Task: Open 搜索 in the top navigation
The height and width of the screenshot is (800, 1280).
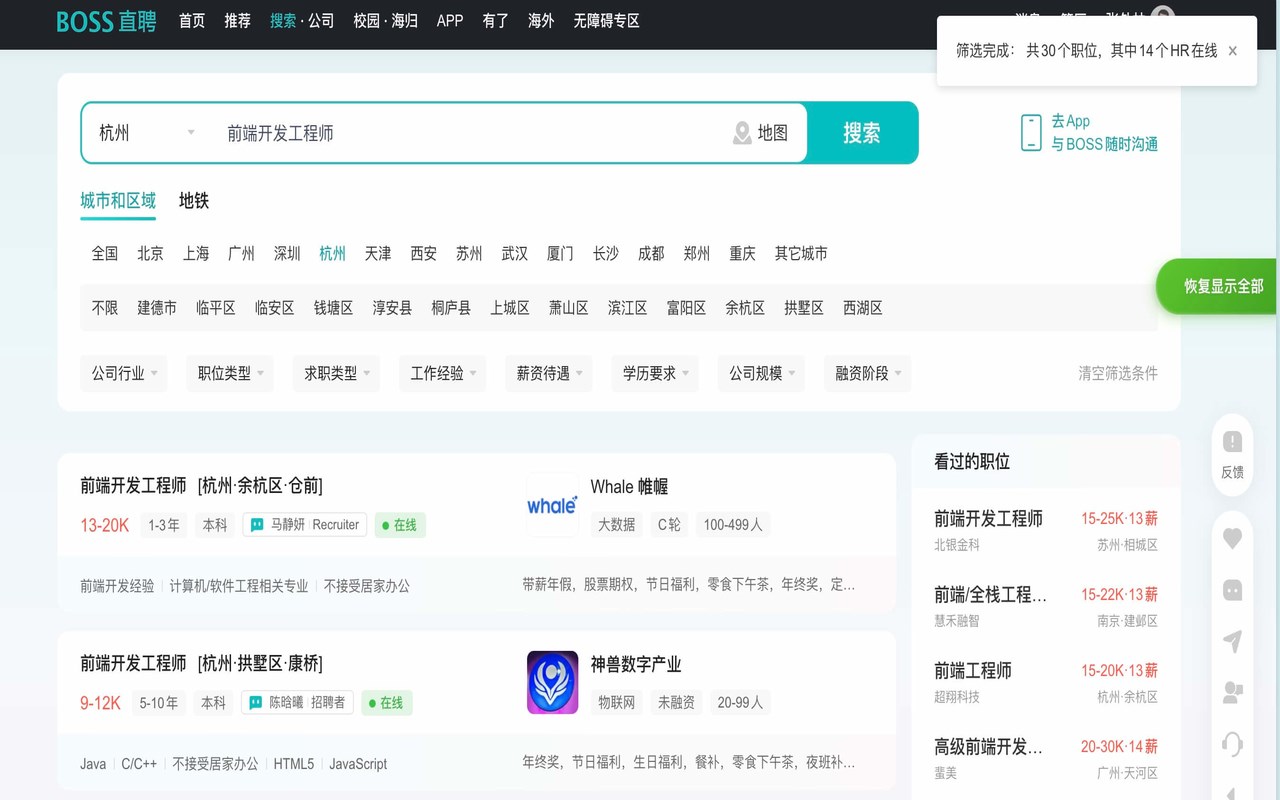Action: coord(283,21)
